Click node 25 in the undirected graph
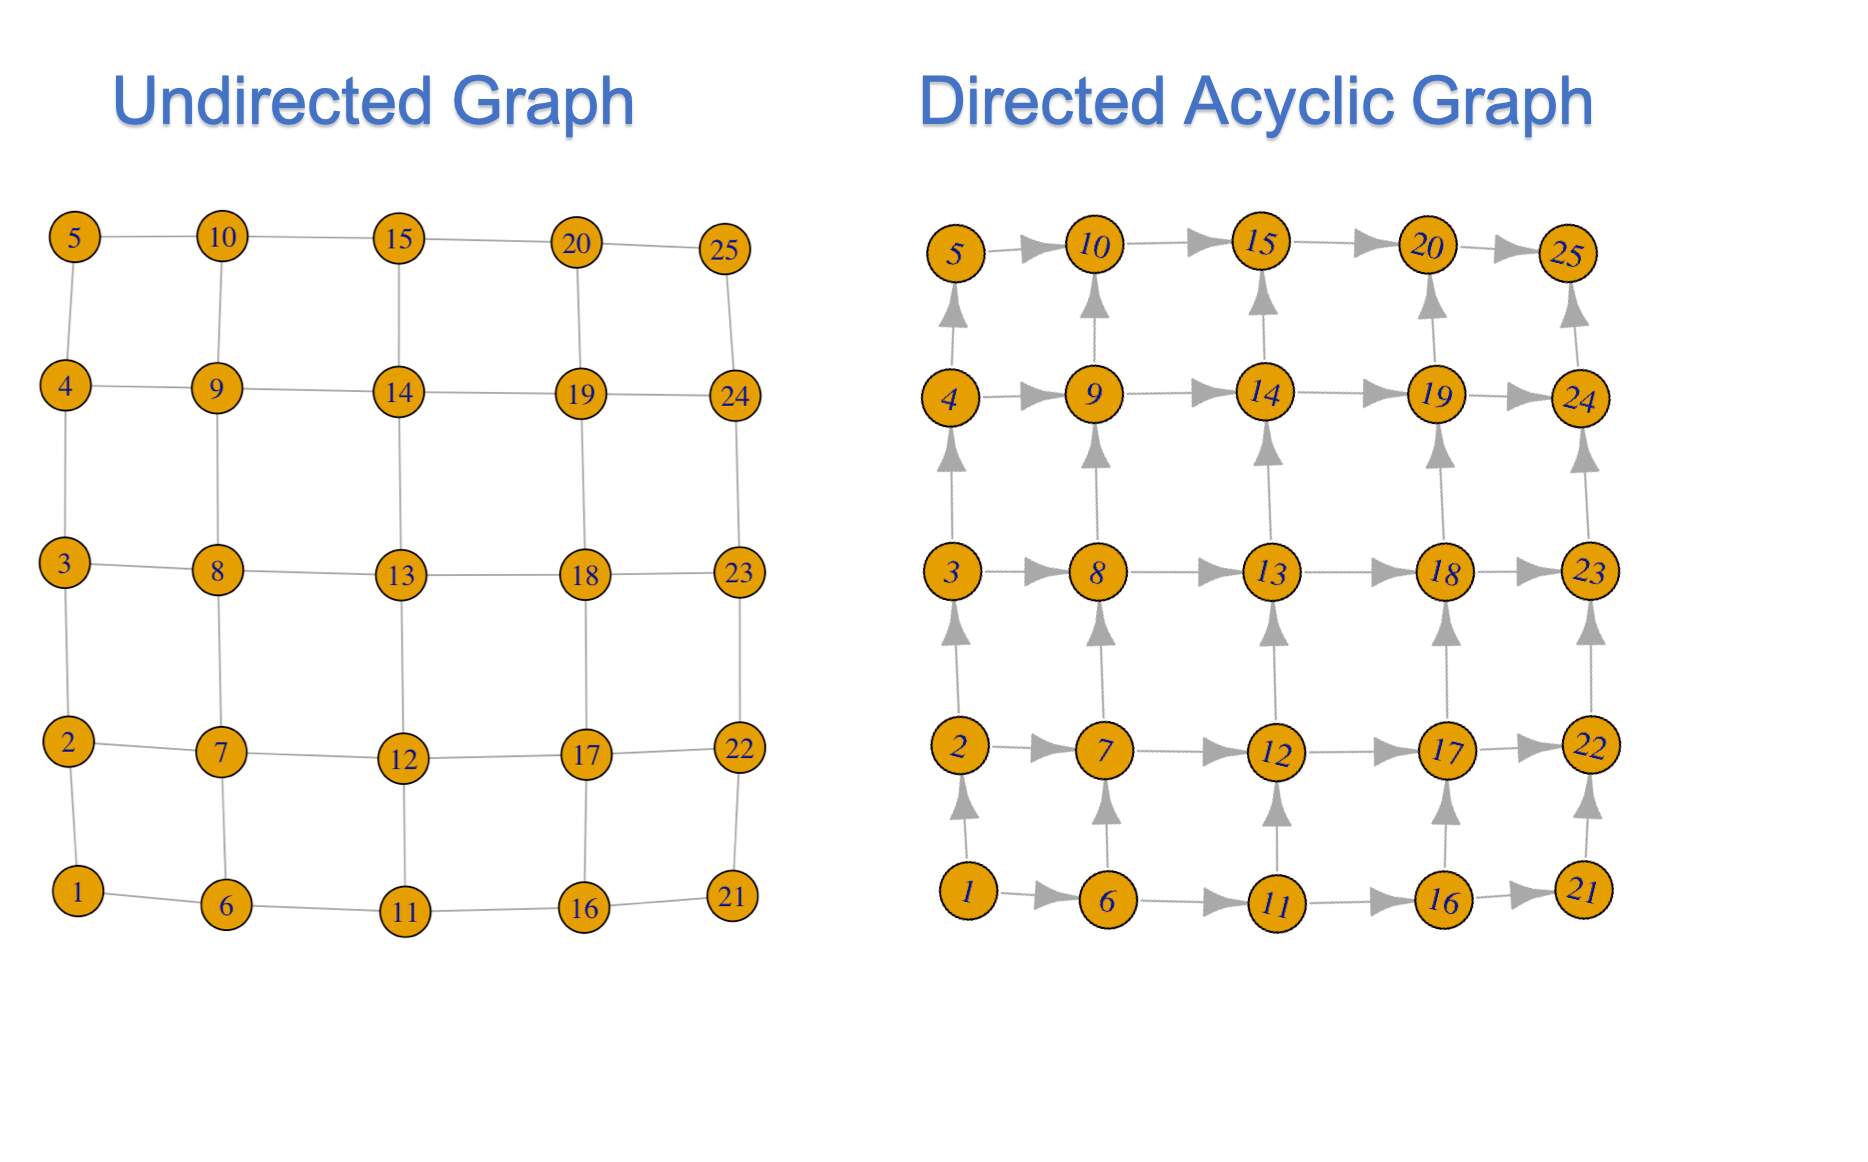The width and height of the screenshot is (1868, 1162). [725, 249]
